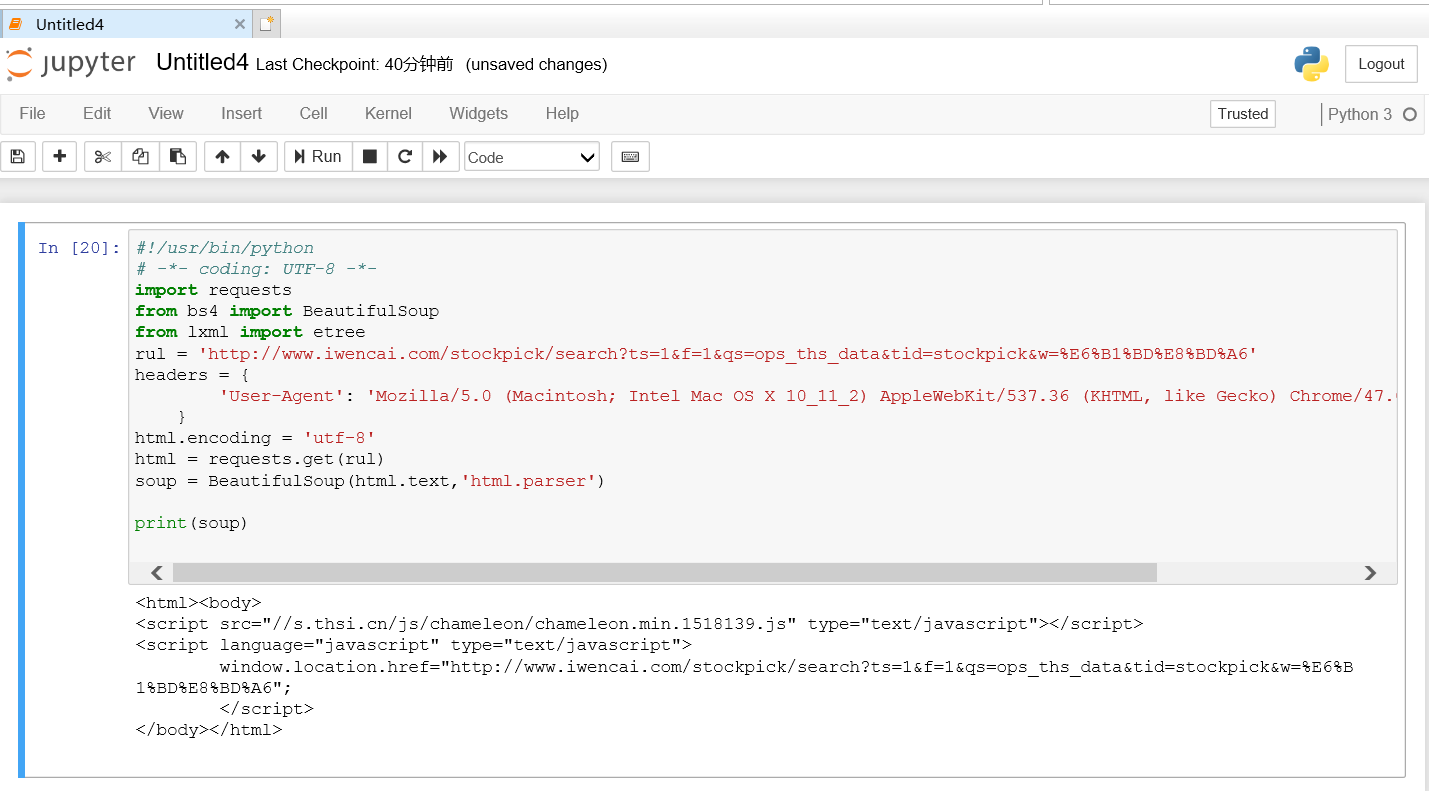Open a new browser tab
This screenshot has height=791, width=1429.
[266, 24]
